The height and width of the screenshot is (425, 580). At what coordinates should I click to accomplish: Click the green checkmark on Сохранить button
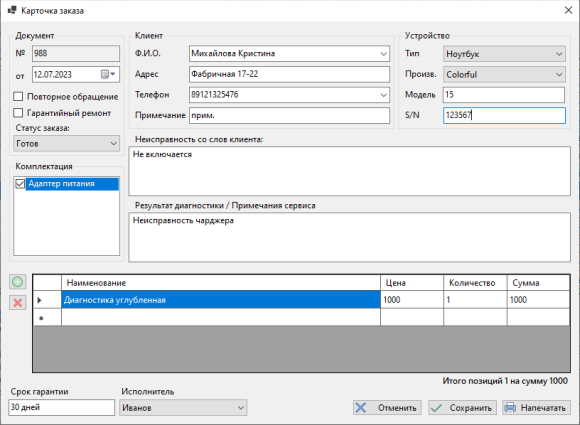(x=436, y=408)
